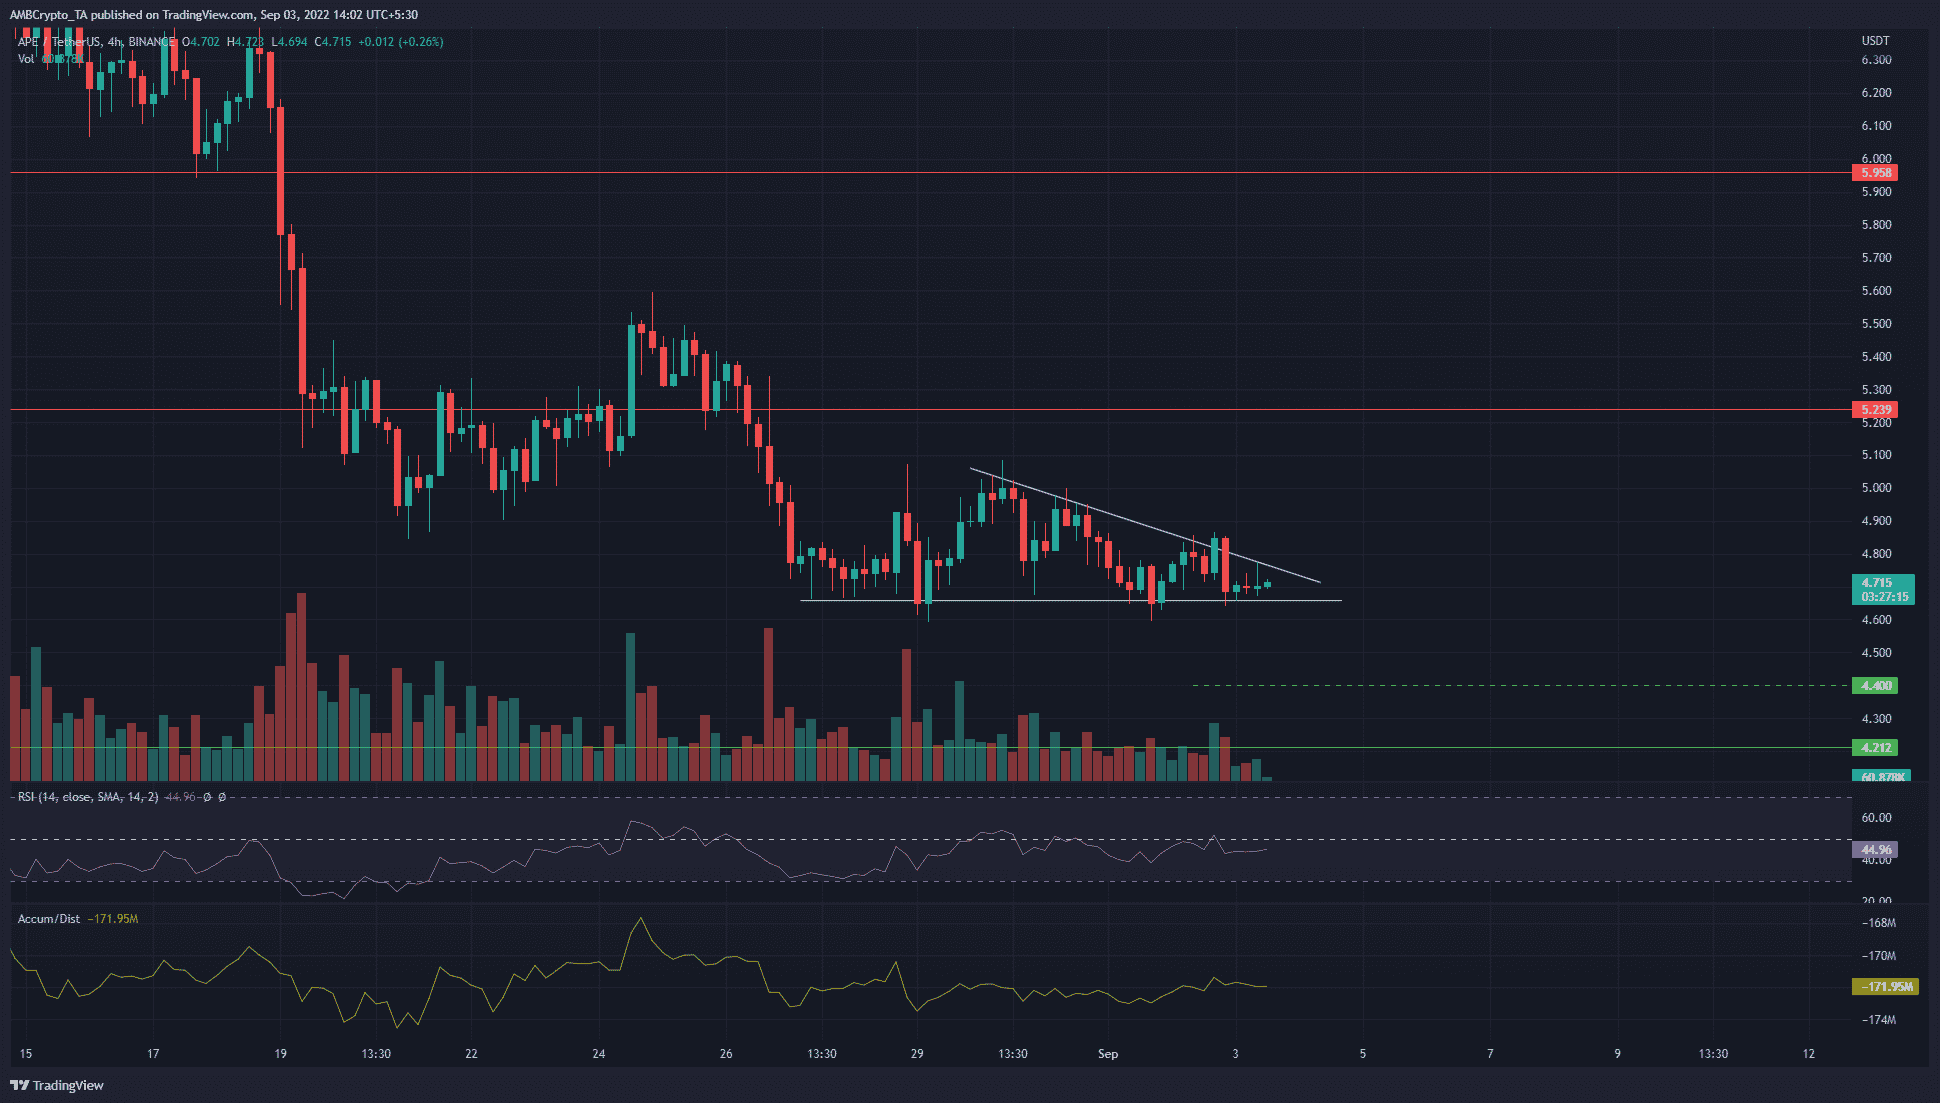Image resolution: width=1940 pixels, height=1103 pixels.
Task: Click the 5 date label on time axis
Action: (1363, 1054)
